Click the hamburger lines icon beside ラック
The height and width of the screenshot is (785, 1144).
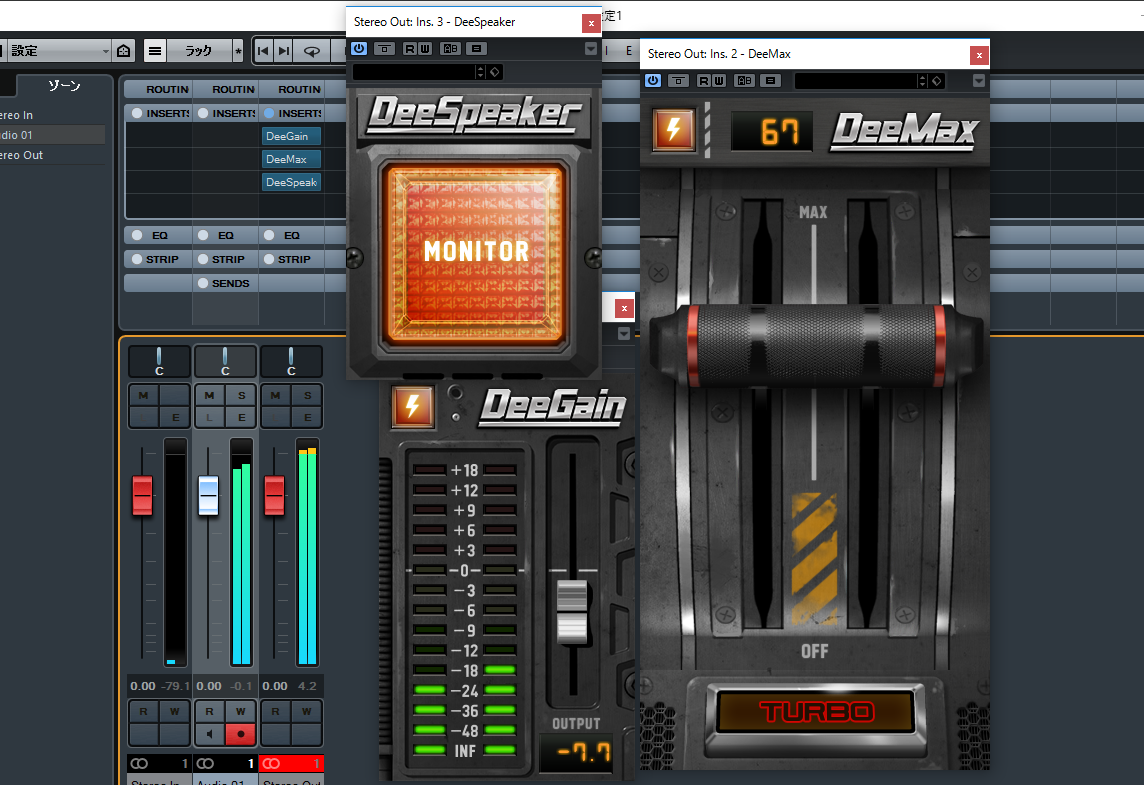pyautogui.click(x=155, y=50)
